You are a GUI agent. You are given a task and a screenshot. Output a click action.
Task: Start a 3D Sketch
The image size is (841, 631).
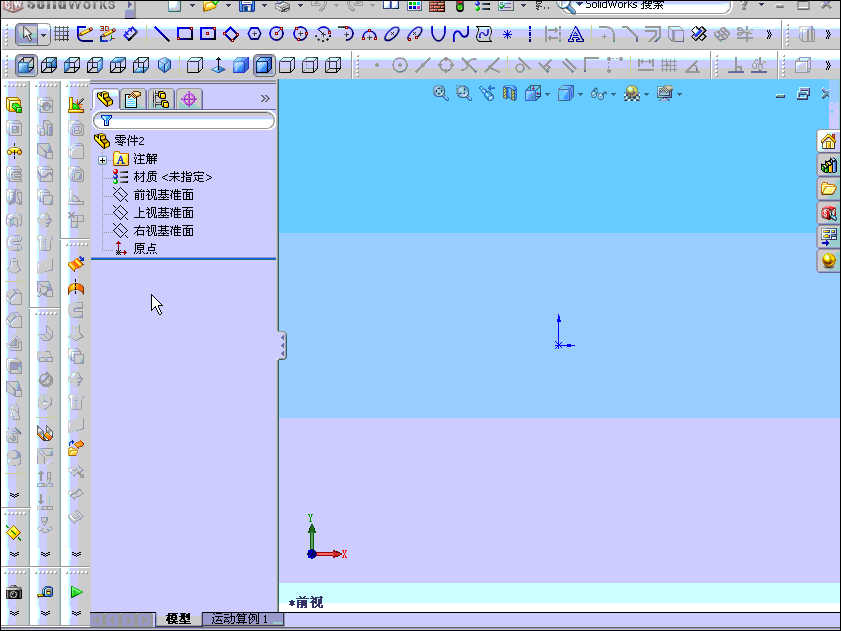pos(107,34)
